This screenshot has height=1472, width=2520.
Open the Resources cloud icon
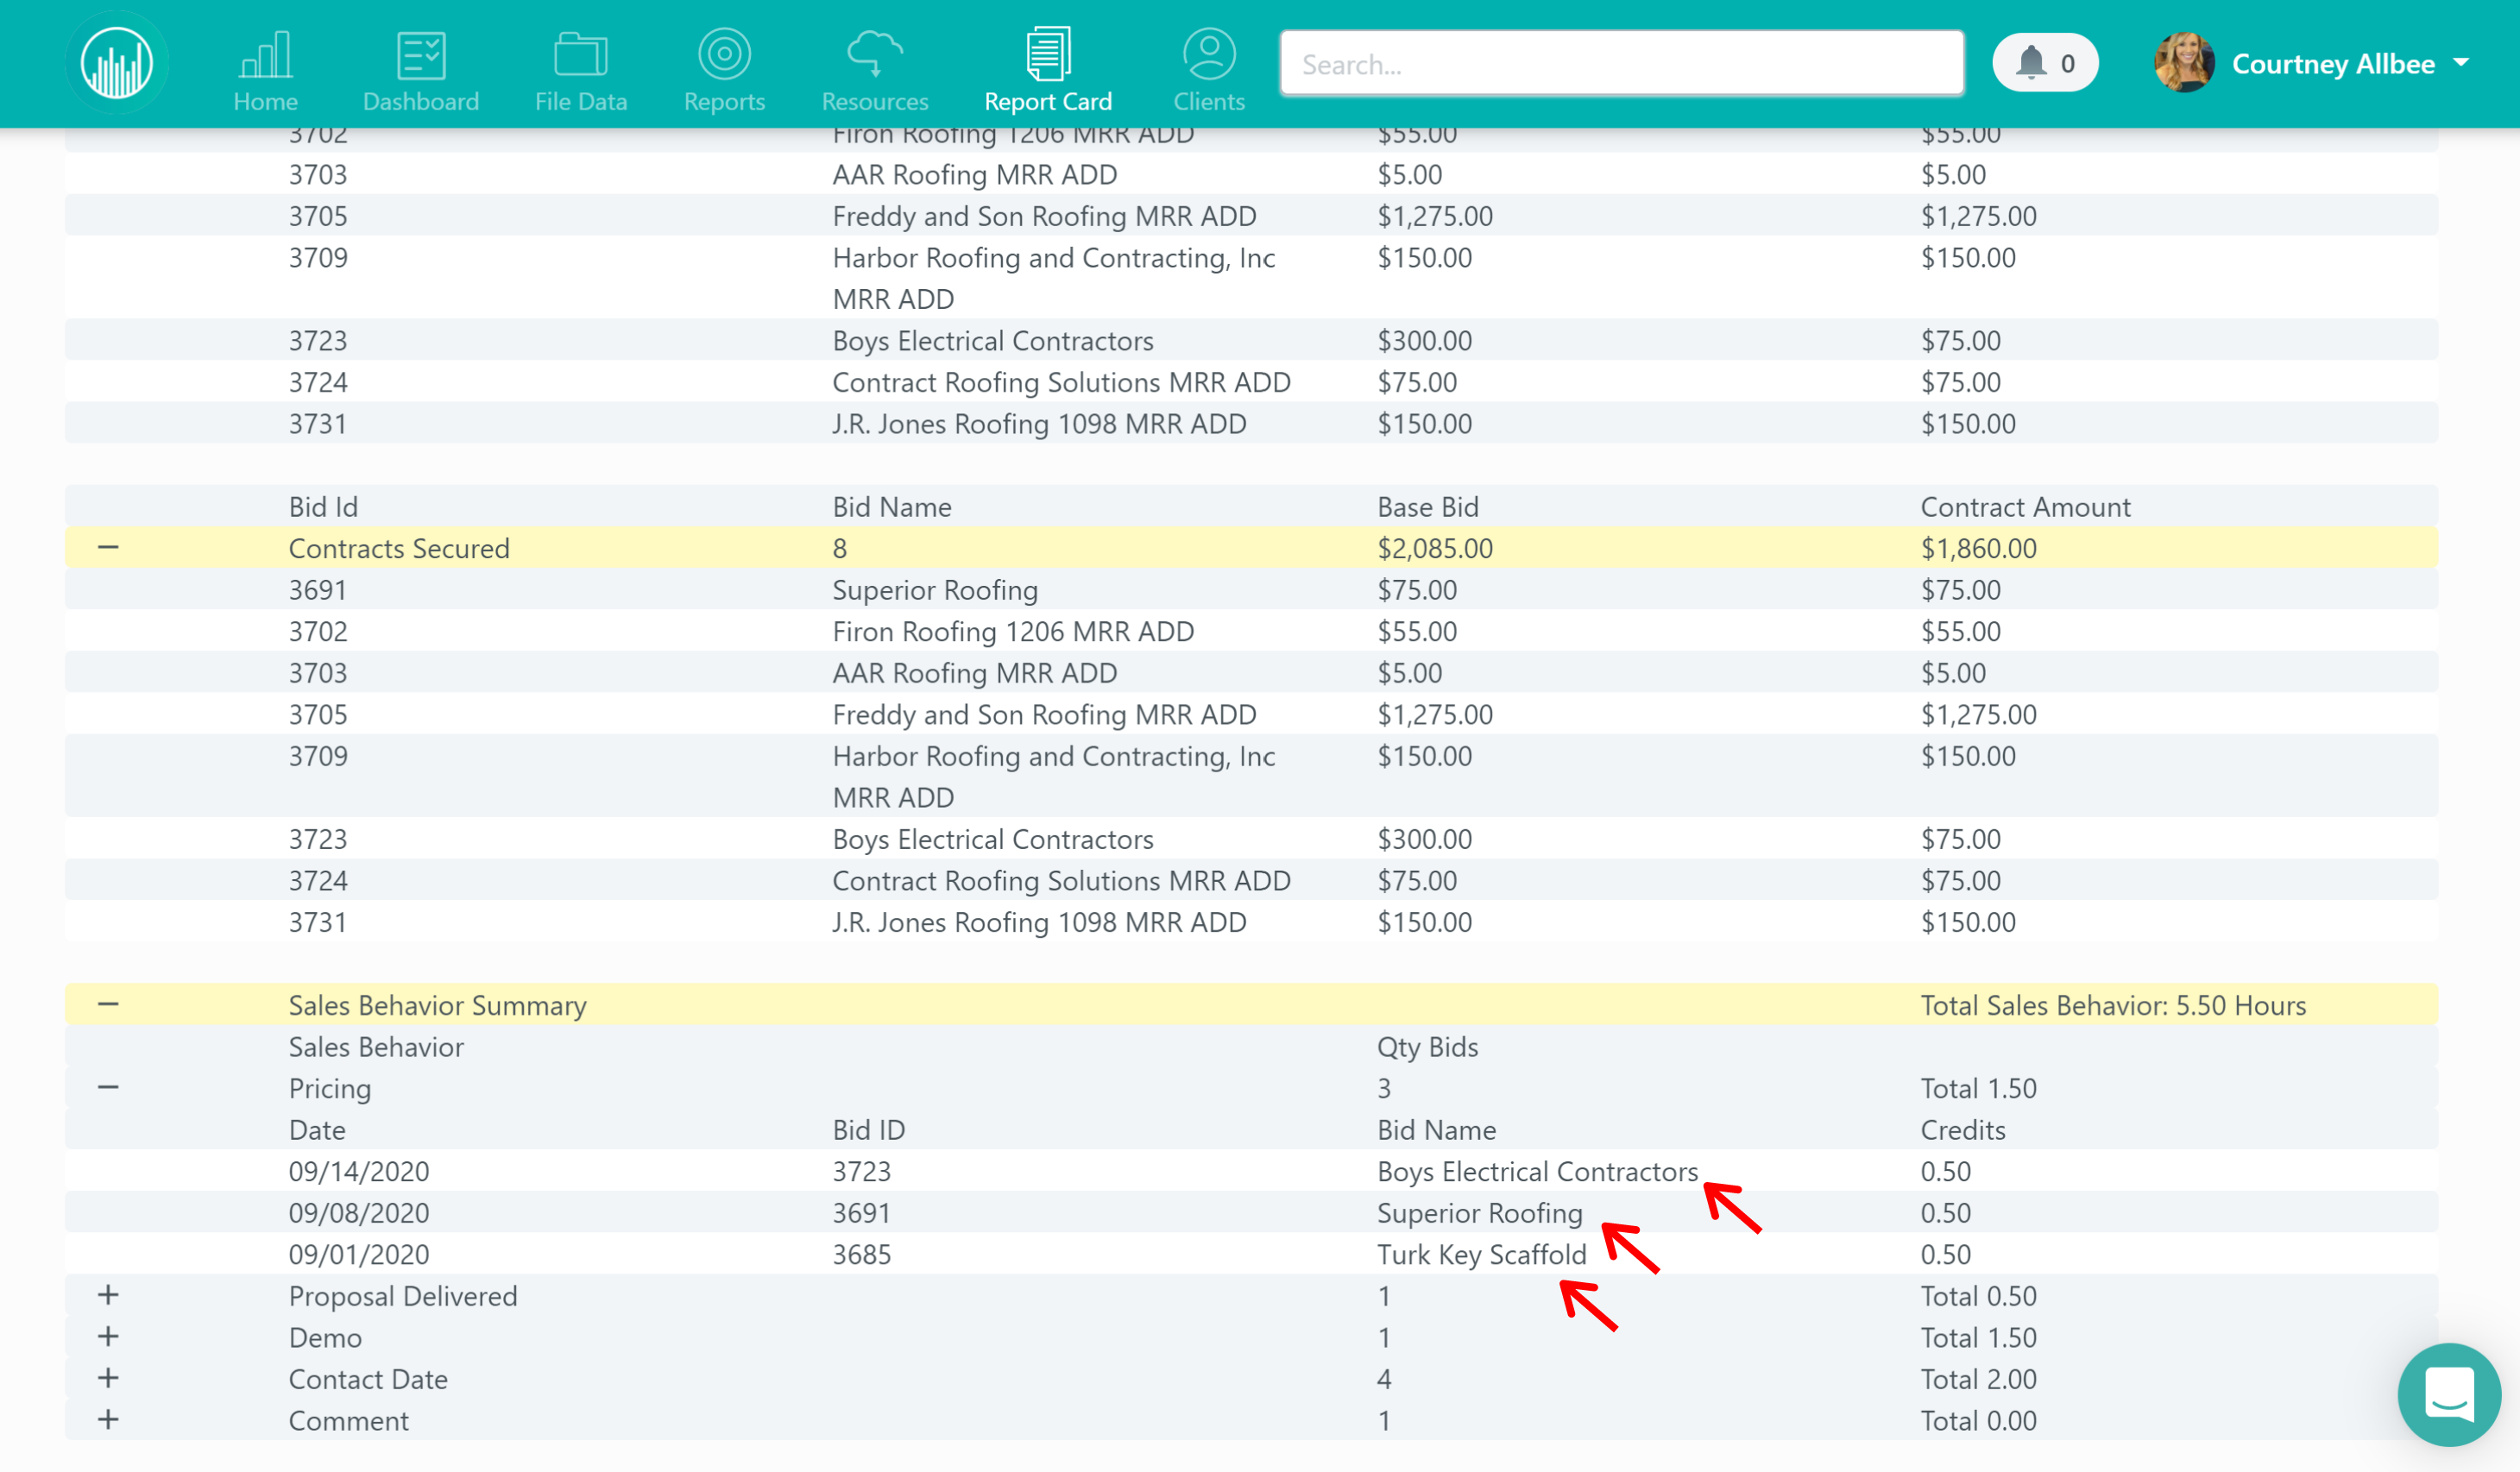[875, 54]
